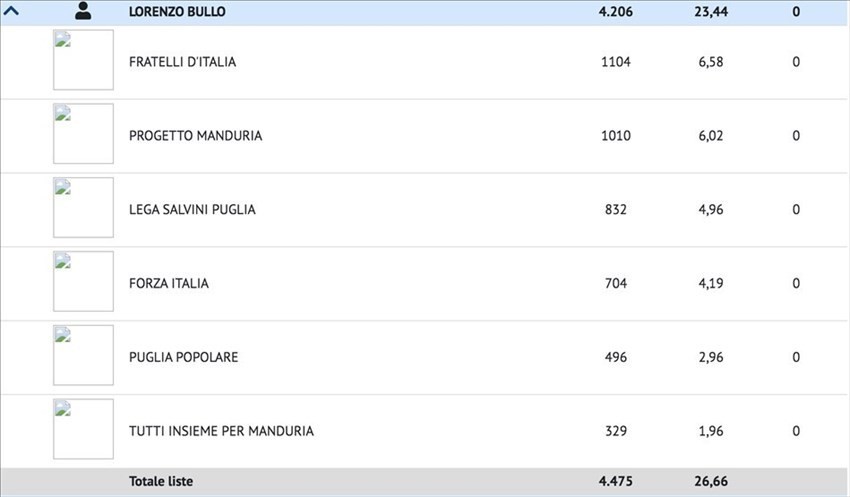The image size is (850, 497).
Task: Click the candidate person icon
Action: (83, 11)
